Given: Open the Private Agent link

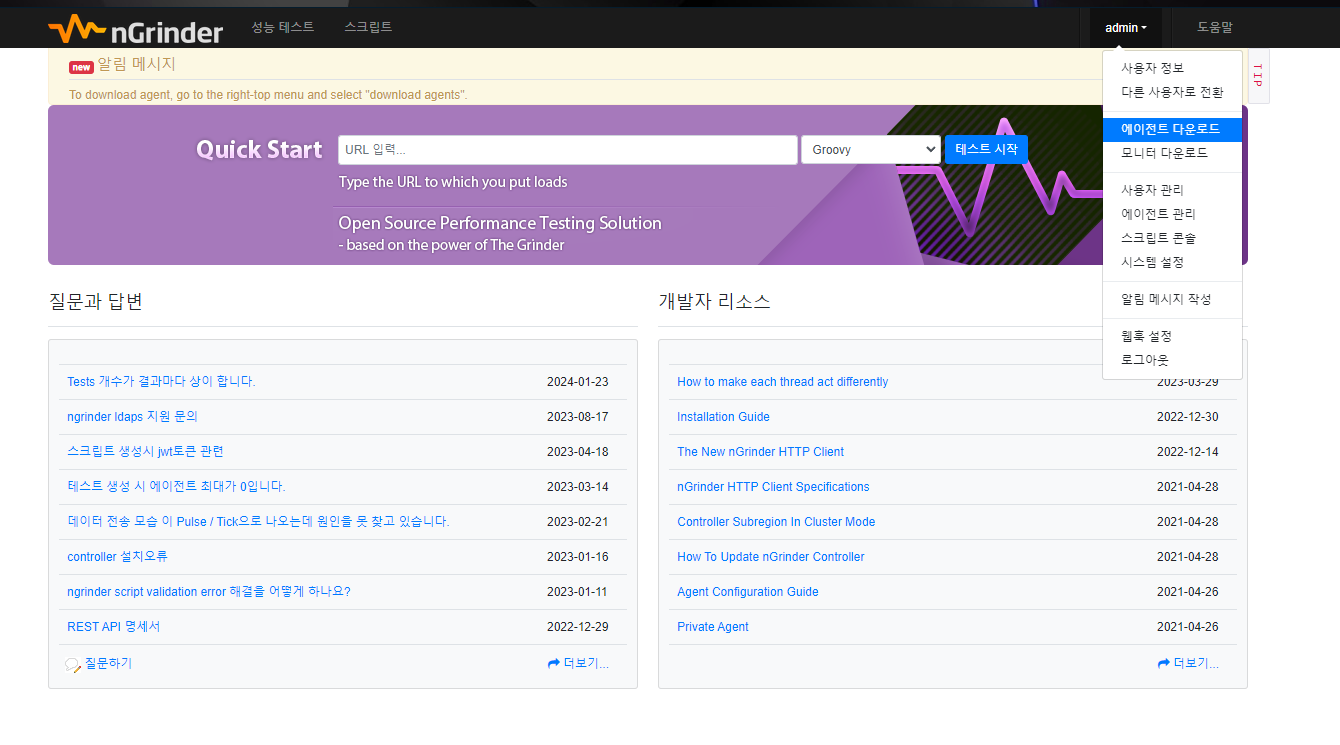Looking at the screenshot, I should coord(712,627).
